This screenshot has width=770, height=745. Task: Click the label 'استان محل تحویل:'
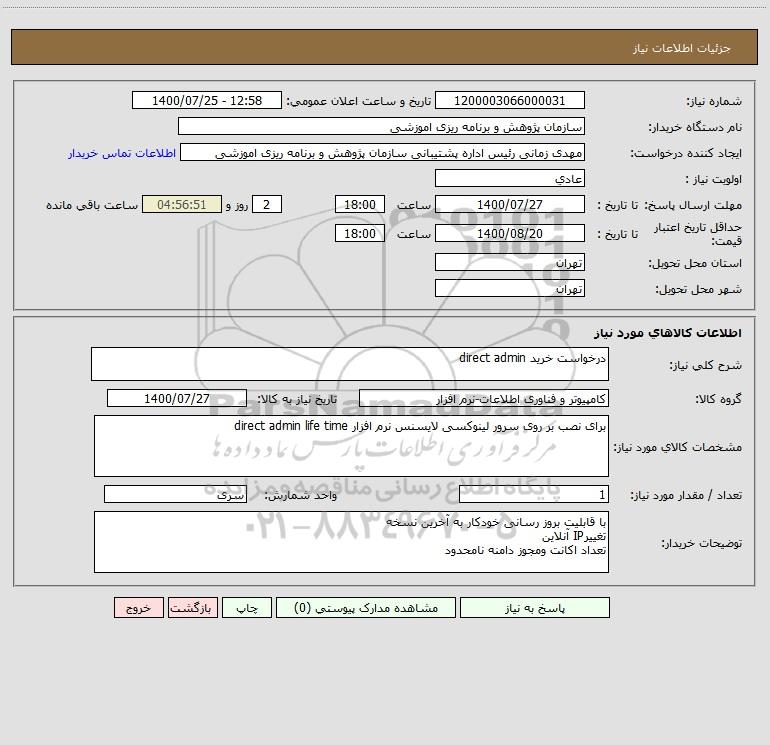click(x=695, y=263)
